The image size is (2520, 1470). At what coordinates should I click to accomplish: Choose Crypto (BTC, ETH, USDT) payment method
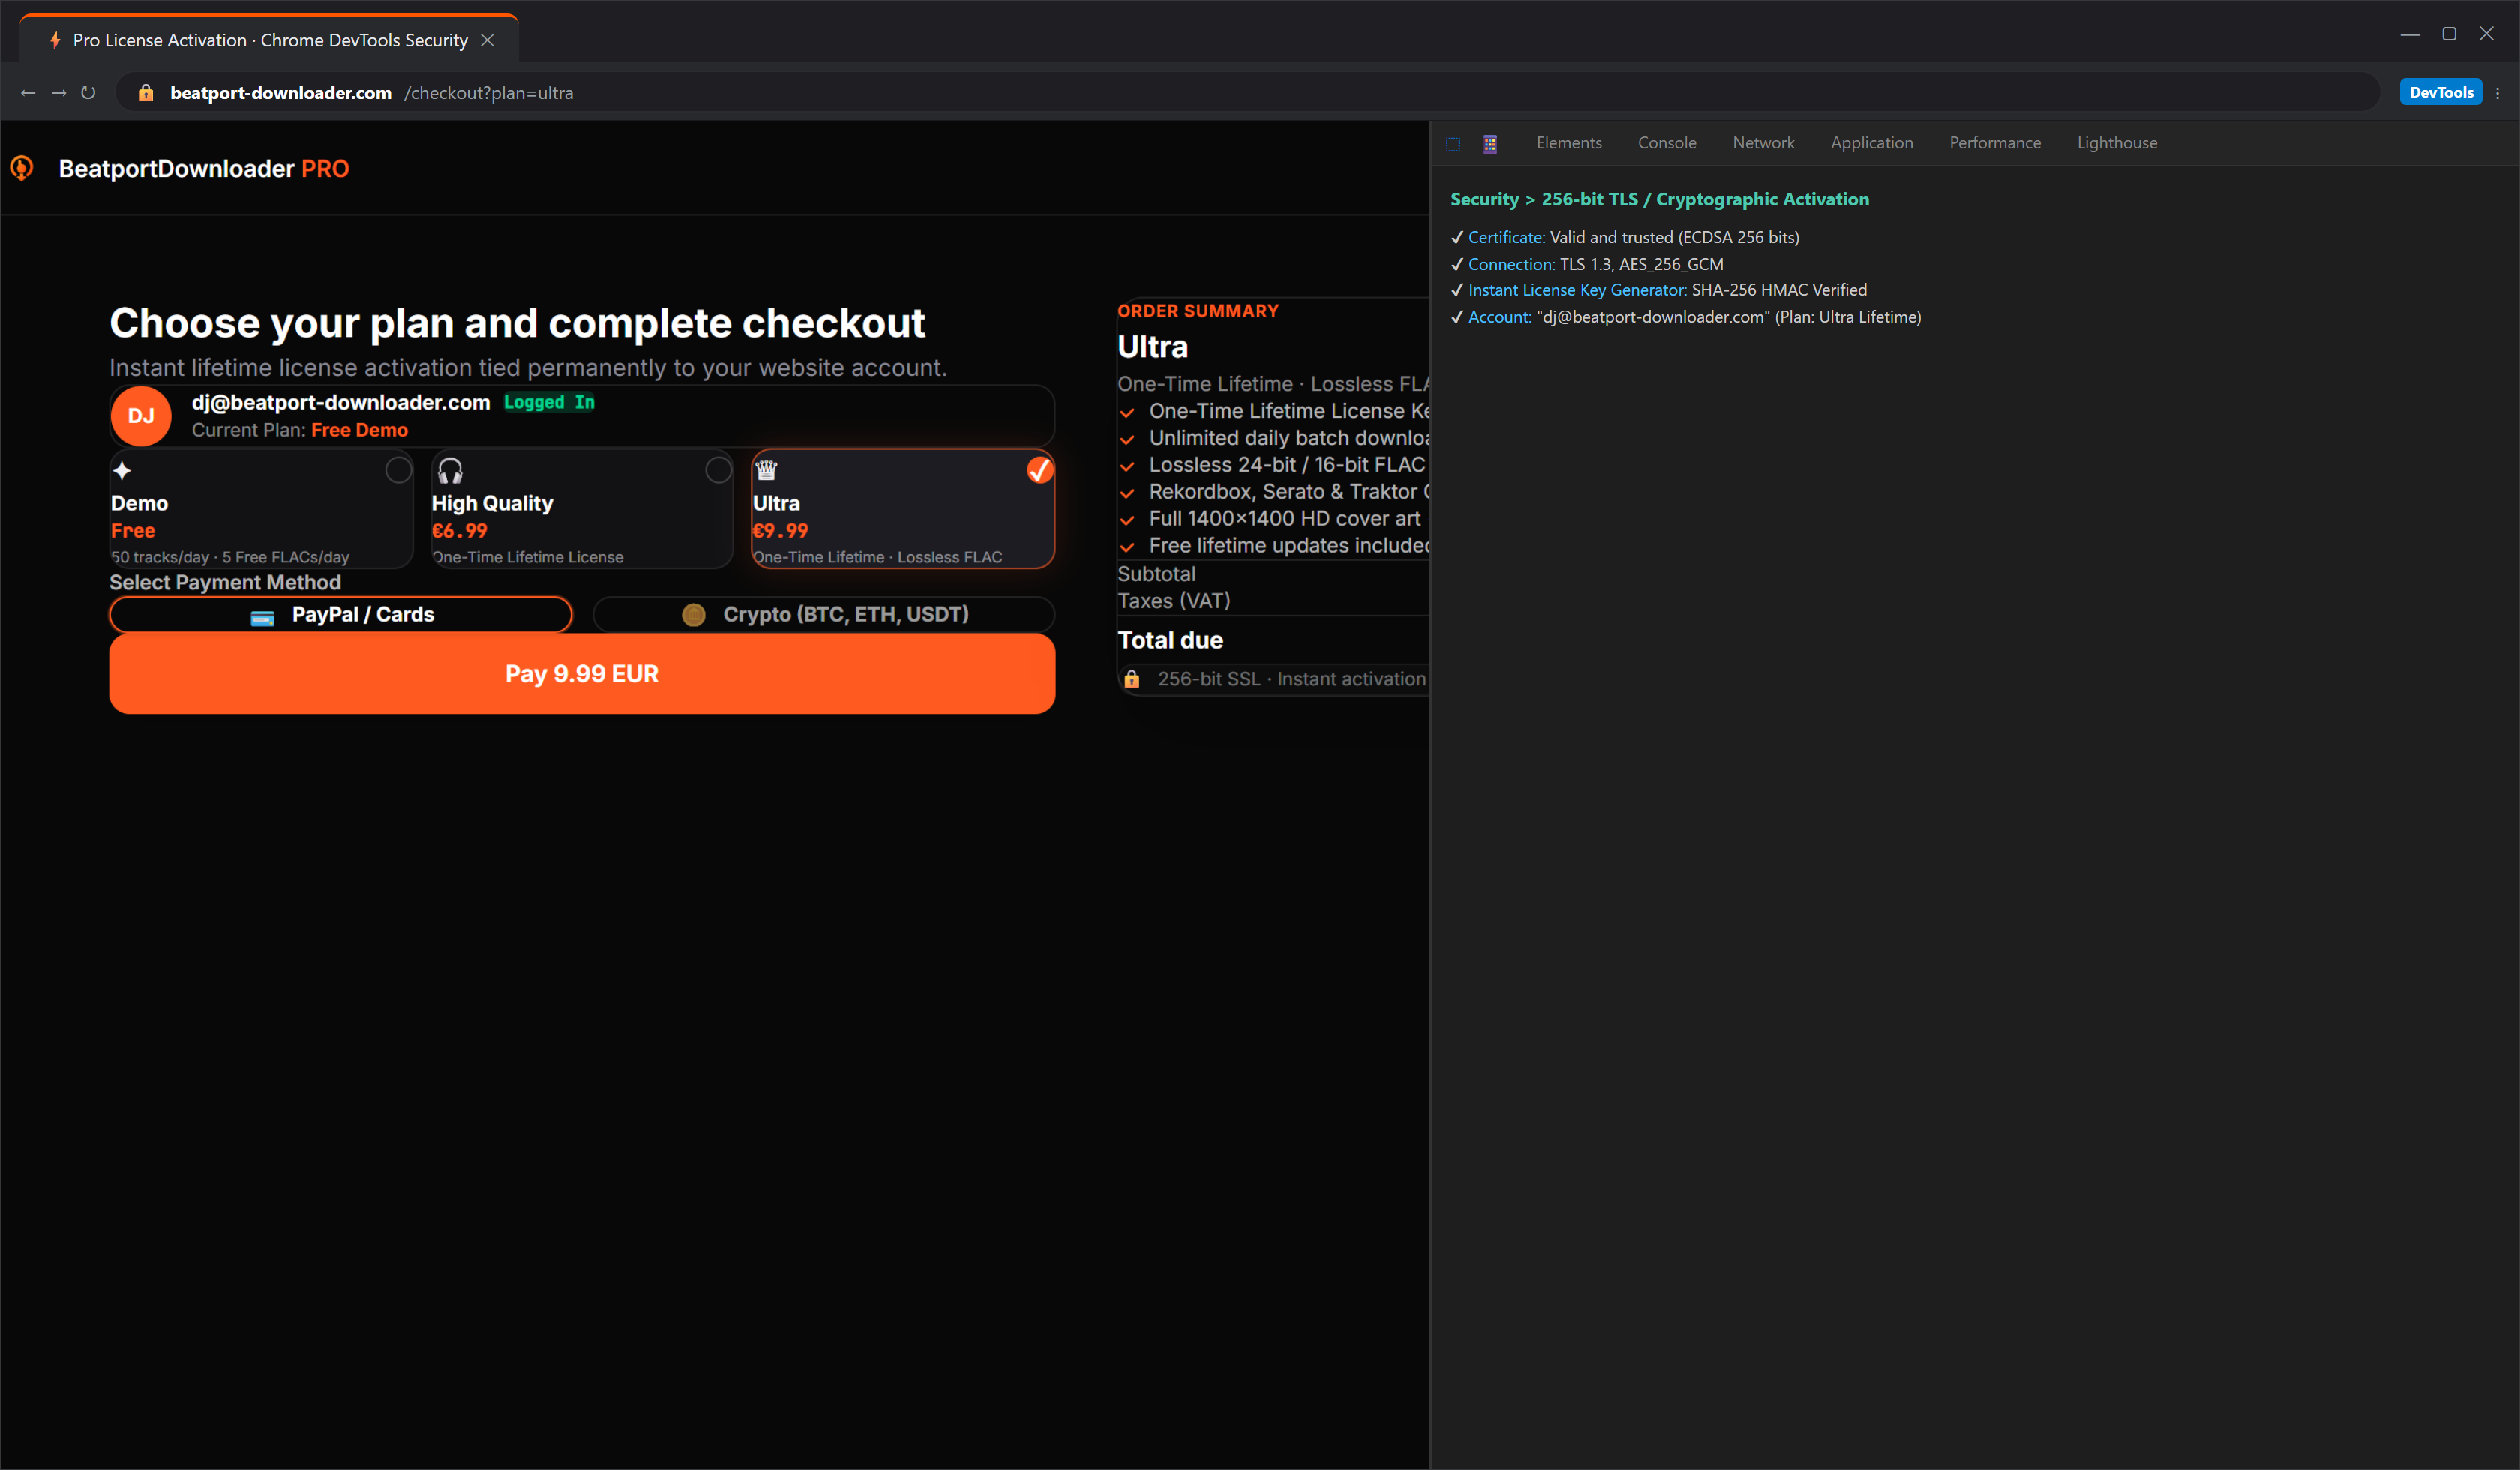(x=824, y=615)
